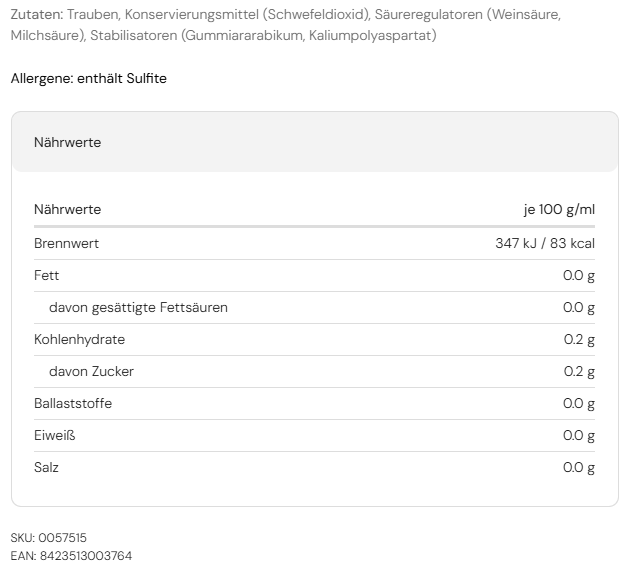Click the je 100 g/ml column header
The width and height of the screenshot is (628, 574).
[559, 209]
